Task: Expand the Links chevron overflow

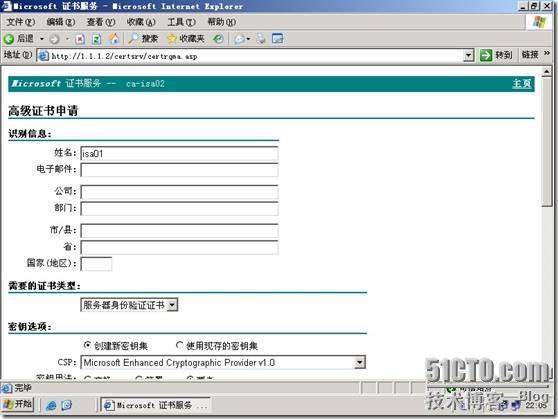Action: tap(547, 53)
